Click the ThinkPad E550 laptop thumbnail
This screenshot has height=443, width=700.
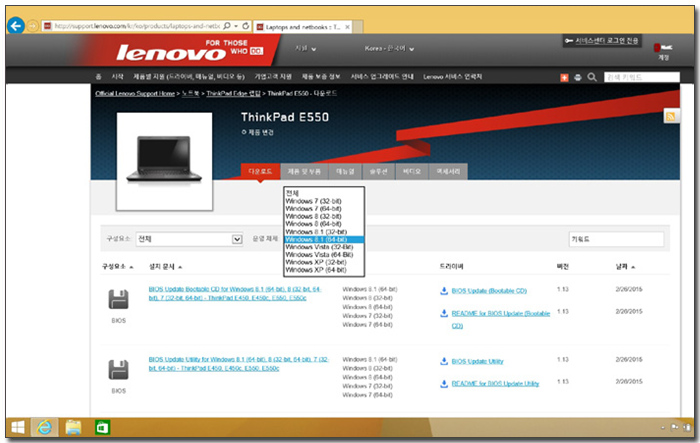pyautogui.click(x=164, y=161)
